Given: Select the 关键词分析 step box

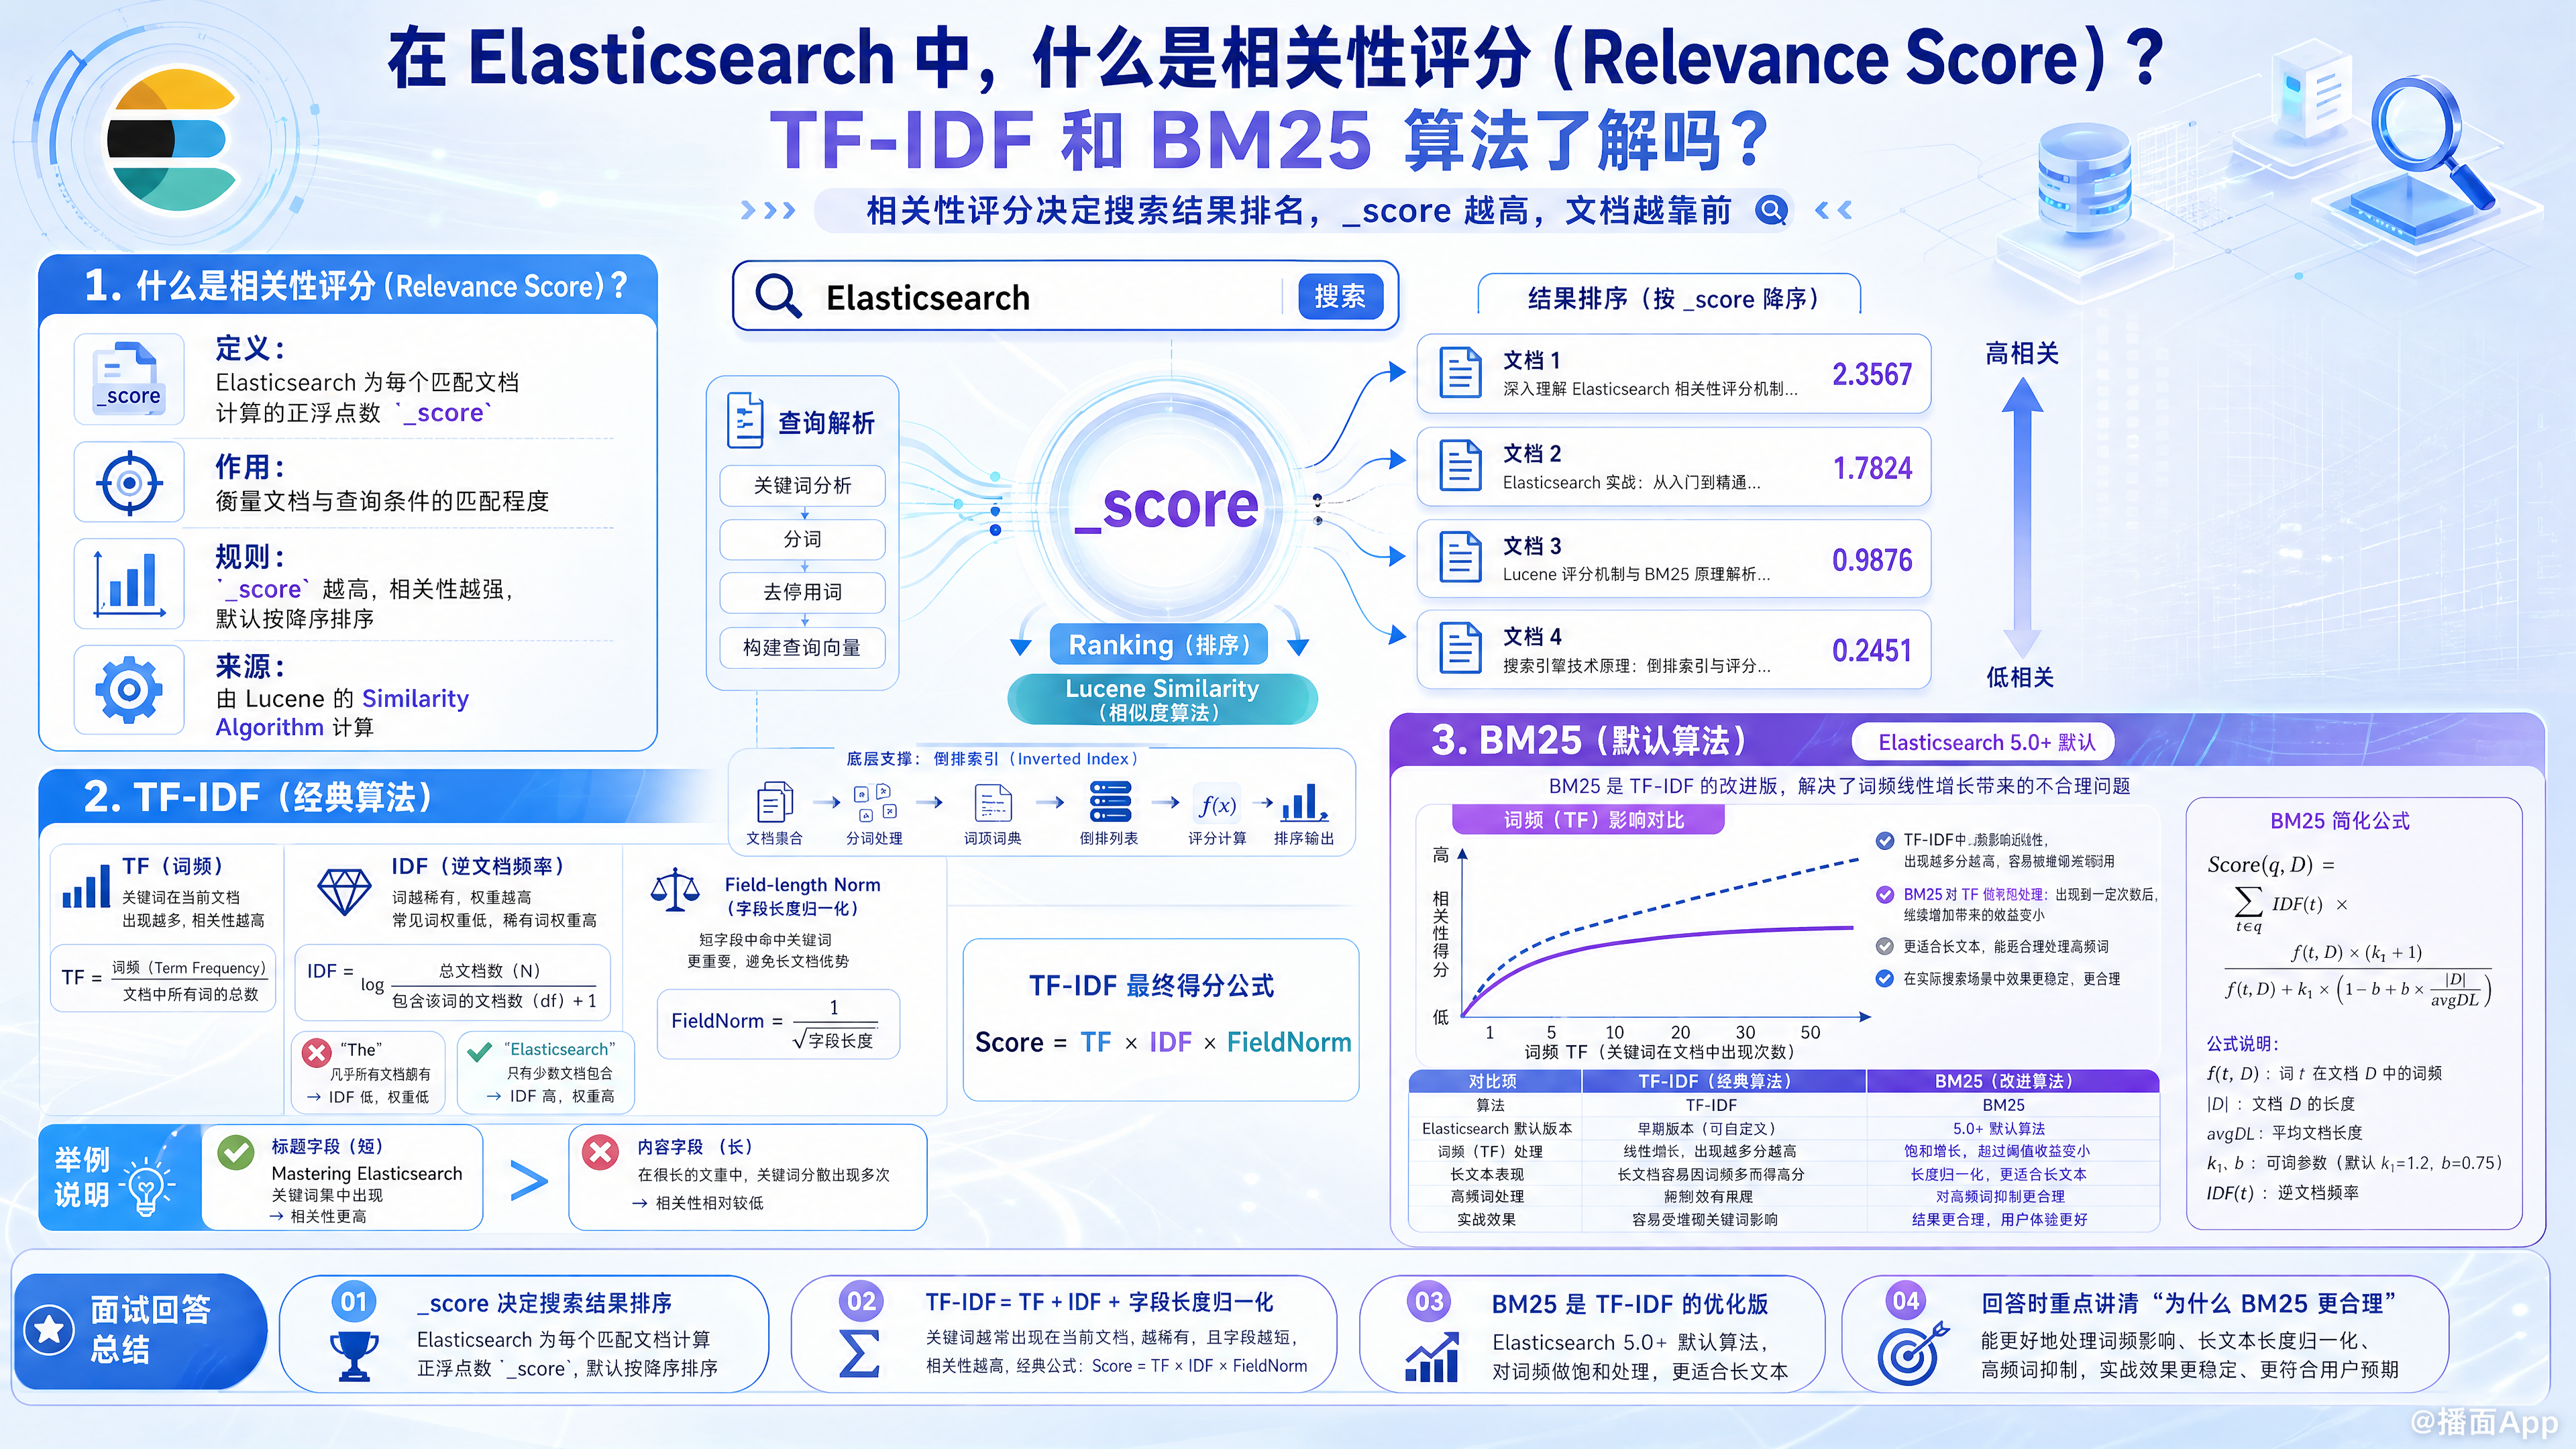Looking at the screenshot, I should pyautogui.click(x=802, y=485).
